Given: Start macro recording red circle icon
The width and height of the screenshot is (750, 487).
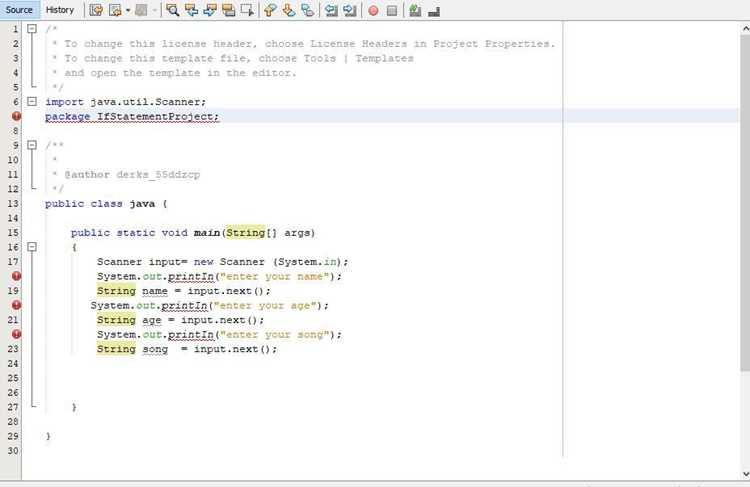Looking at the screenshot, I should tap(374, 11).
